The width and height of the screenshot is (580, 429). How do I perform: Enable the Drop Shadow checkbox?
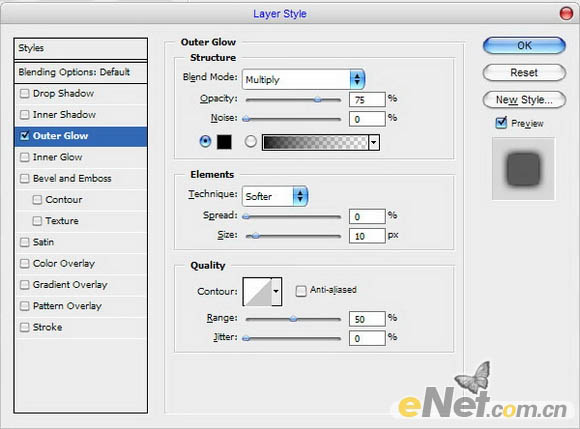coord(24,93)
